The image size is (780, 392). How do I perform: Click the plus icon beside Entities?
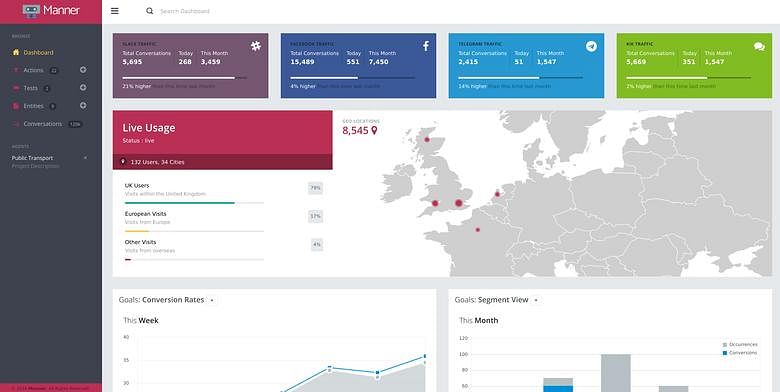(83, 105)
